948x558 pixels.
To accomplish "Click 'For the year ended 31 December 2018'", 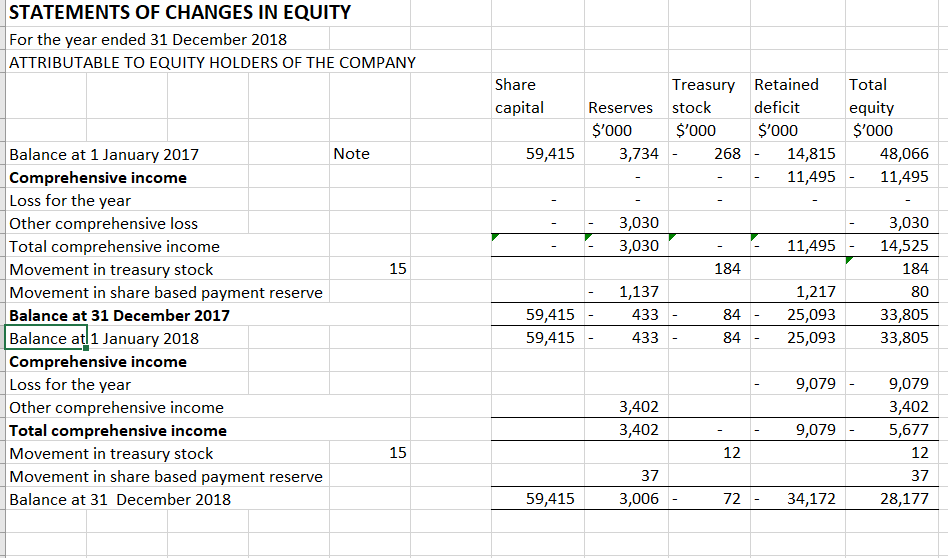I will (148, 39).
